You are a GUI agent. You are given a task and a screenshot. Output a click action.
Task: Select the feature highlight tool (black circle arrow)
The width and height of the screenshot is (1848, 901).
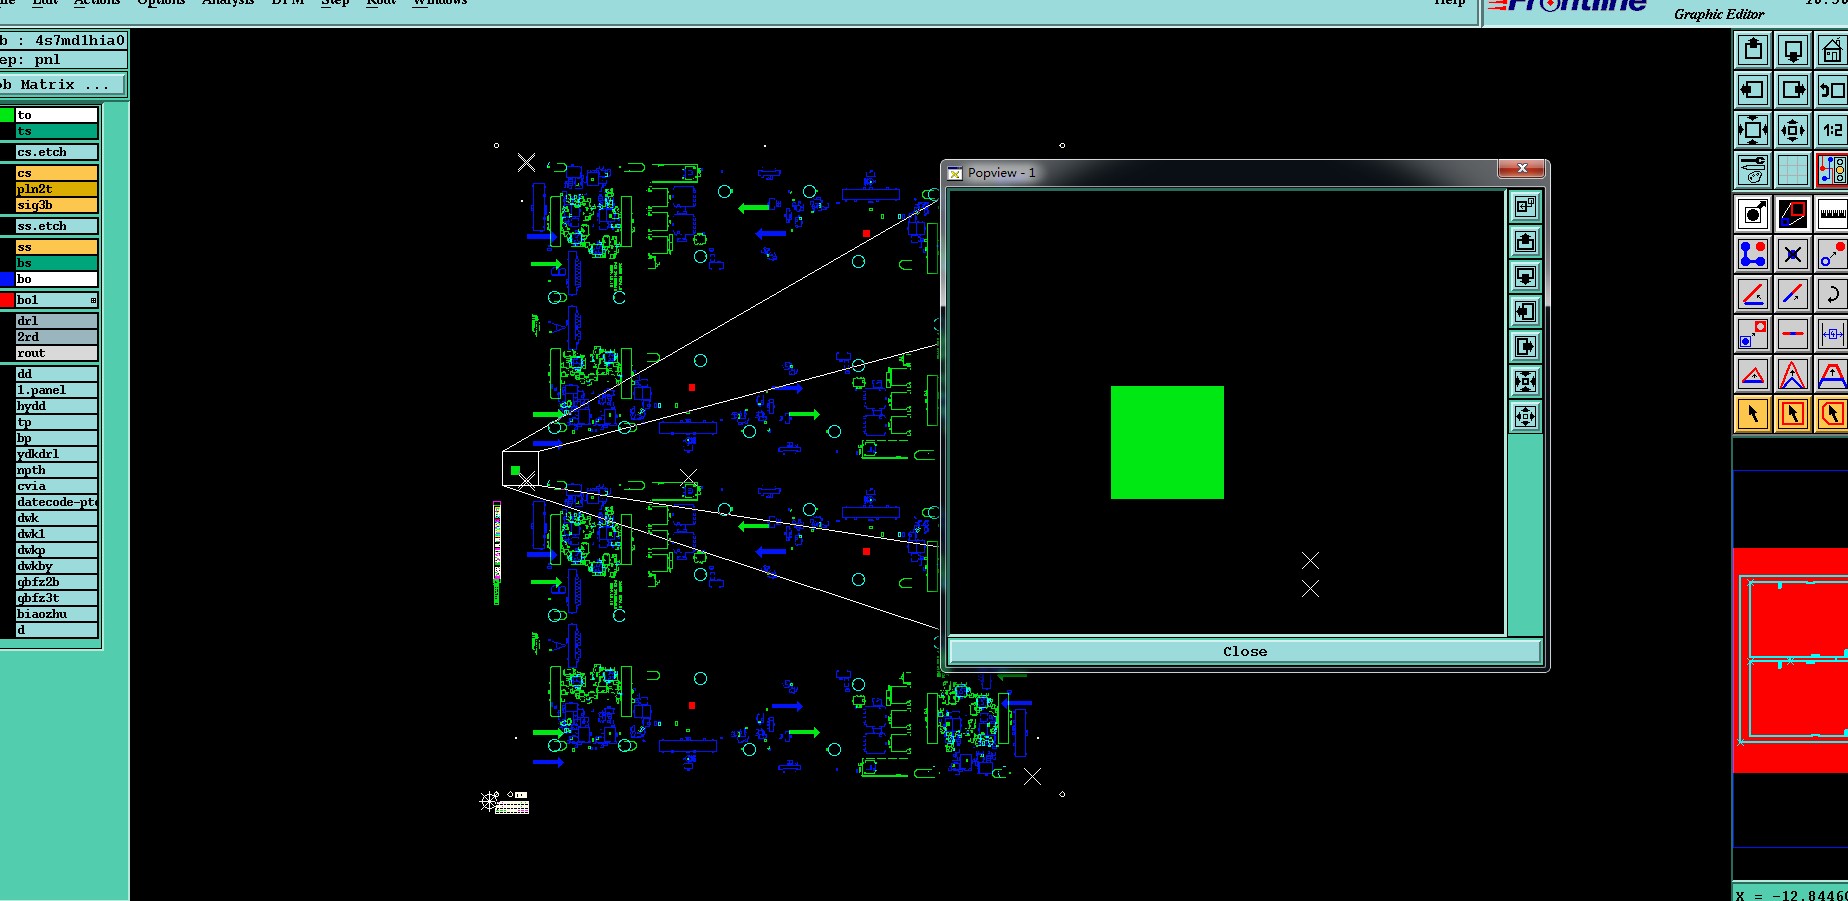click(x=1753, y=214)
